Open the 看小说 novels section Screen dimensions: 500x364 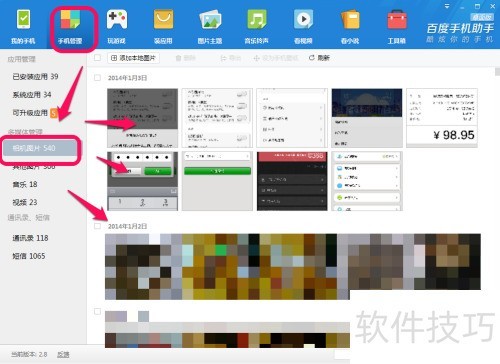point(350,27)
